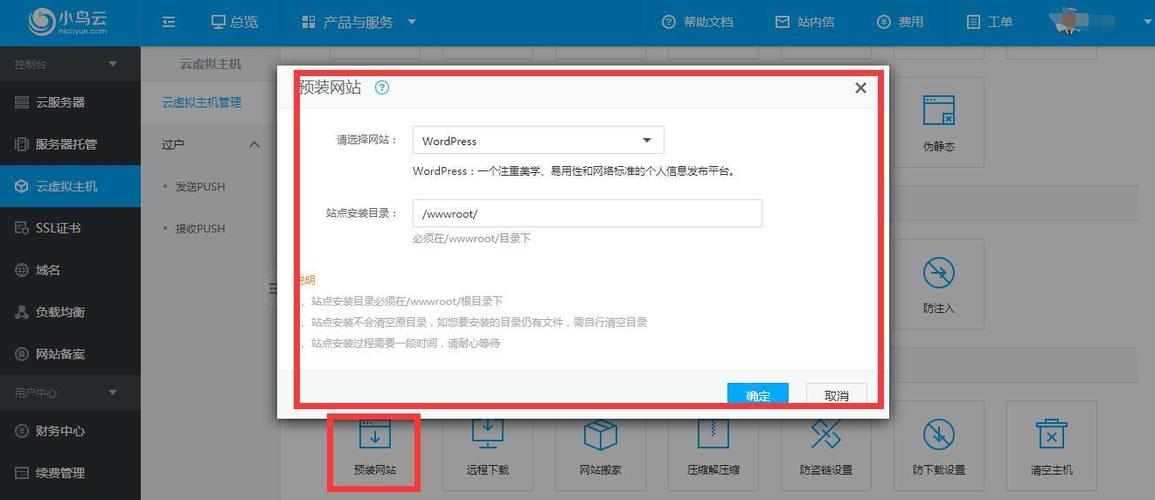Select 云虚拟主机 in sidebar
The height and width of the screenshot is (500, 1155).
(x=70, y=186)
